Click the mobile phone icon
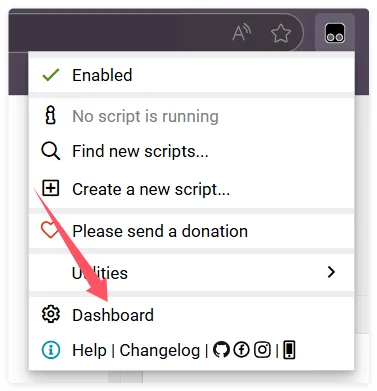This screenshot has width=377, height=391. [x=289, y=350]
